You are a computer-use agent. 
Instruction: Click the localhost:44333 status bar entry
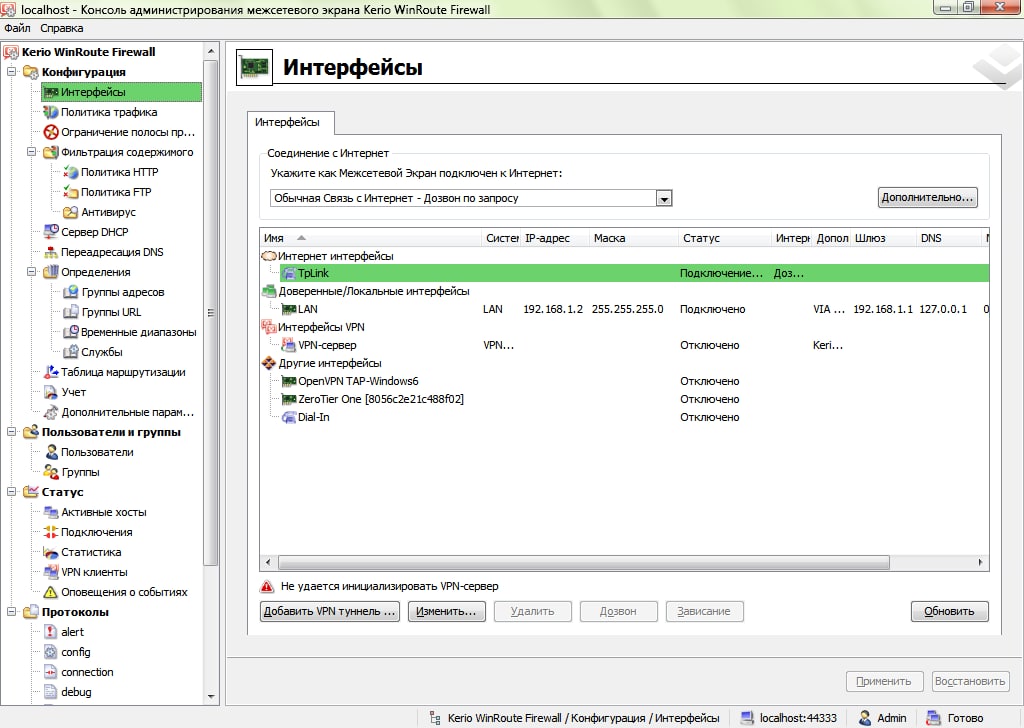(x=789, y=718)
